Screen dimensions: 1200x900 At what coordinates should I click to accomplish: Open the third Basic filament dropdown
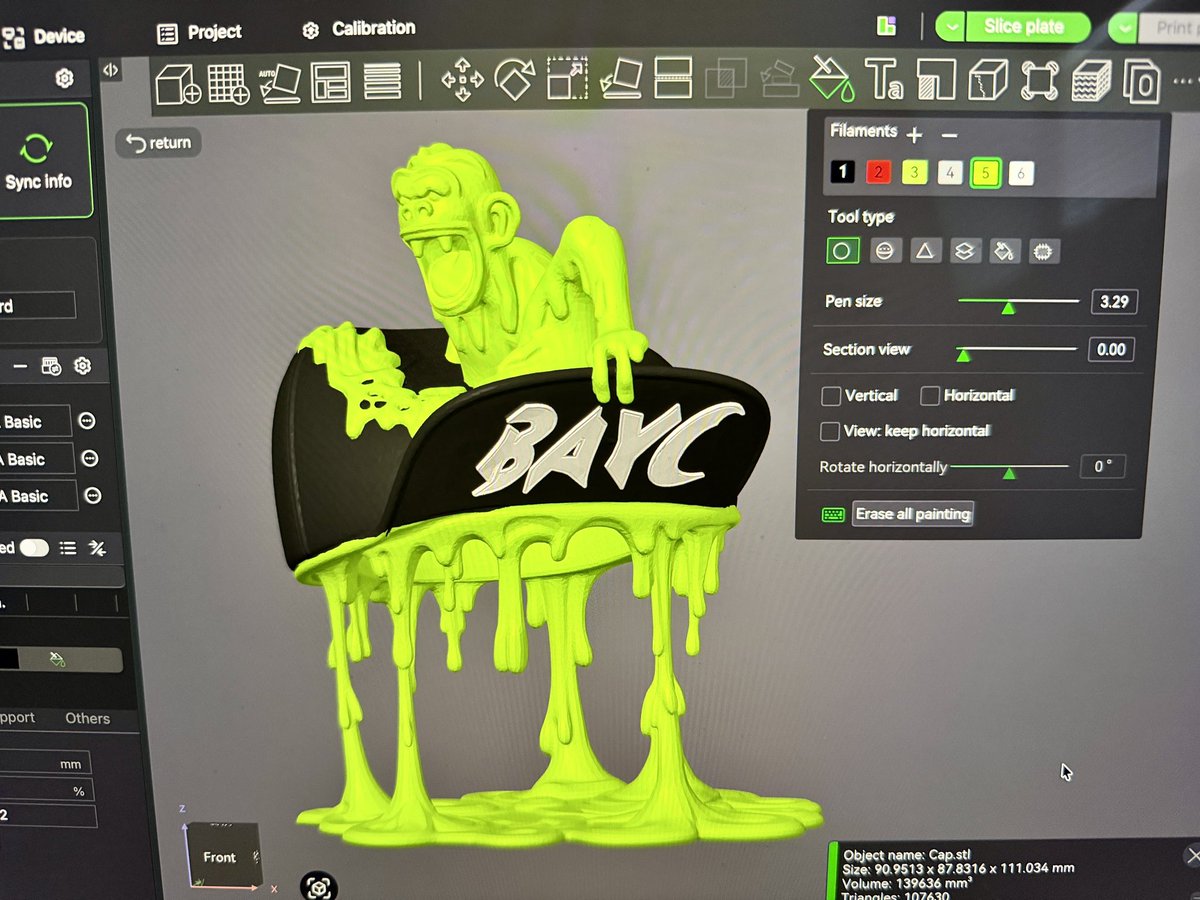pos(38,496)
